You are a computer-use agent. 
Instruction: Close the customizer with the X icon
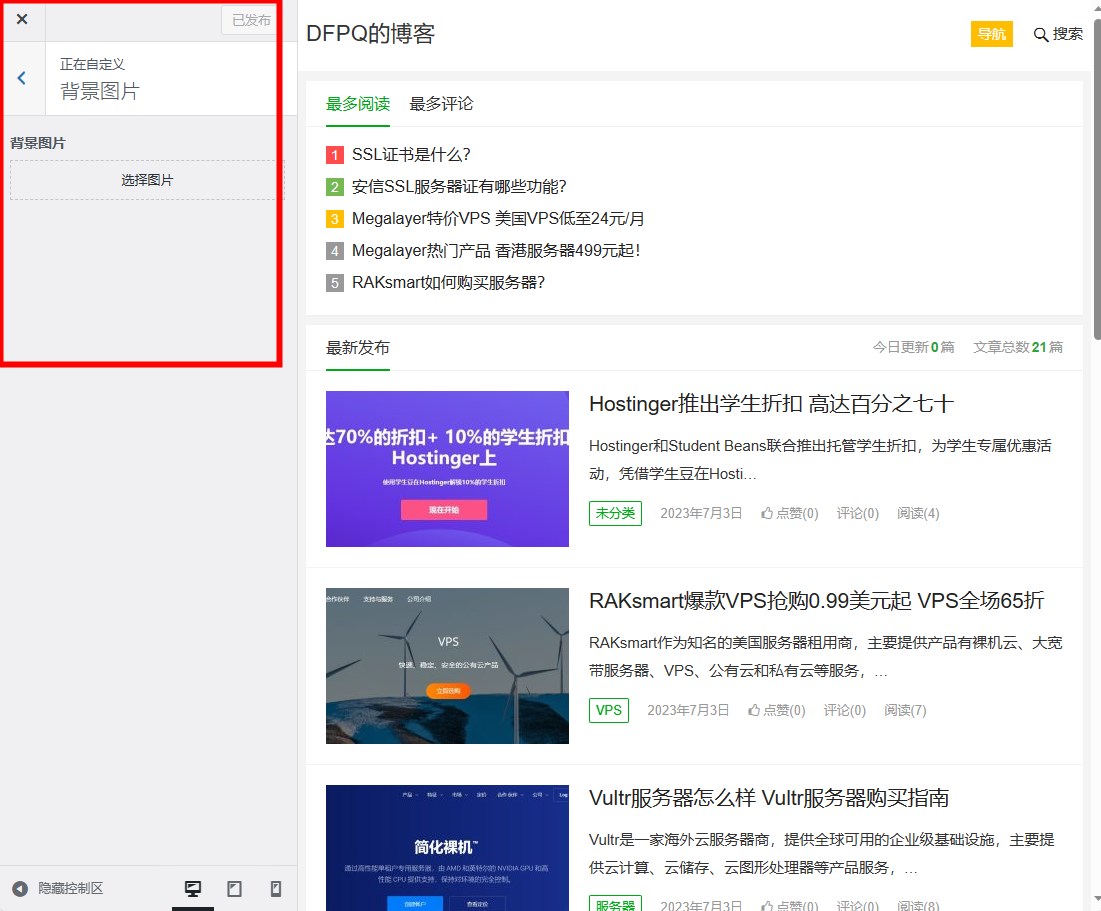(22, 20)
